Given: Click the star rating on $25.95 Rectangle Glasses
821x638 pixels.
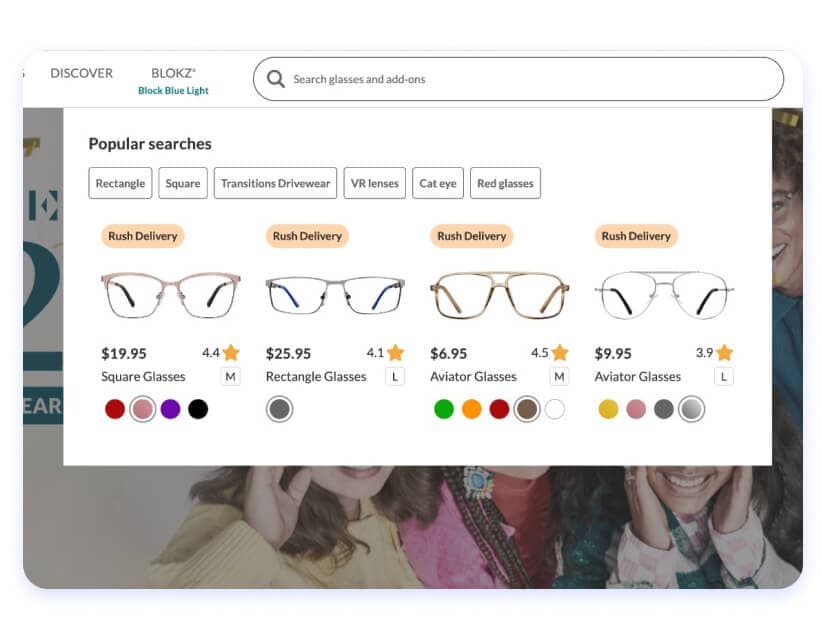Looking at the screenshot, I should [395, 353].
